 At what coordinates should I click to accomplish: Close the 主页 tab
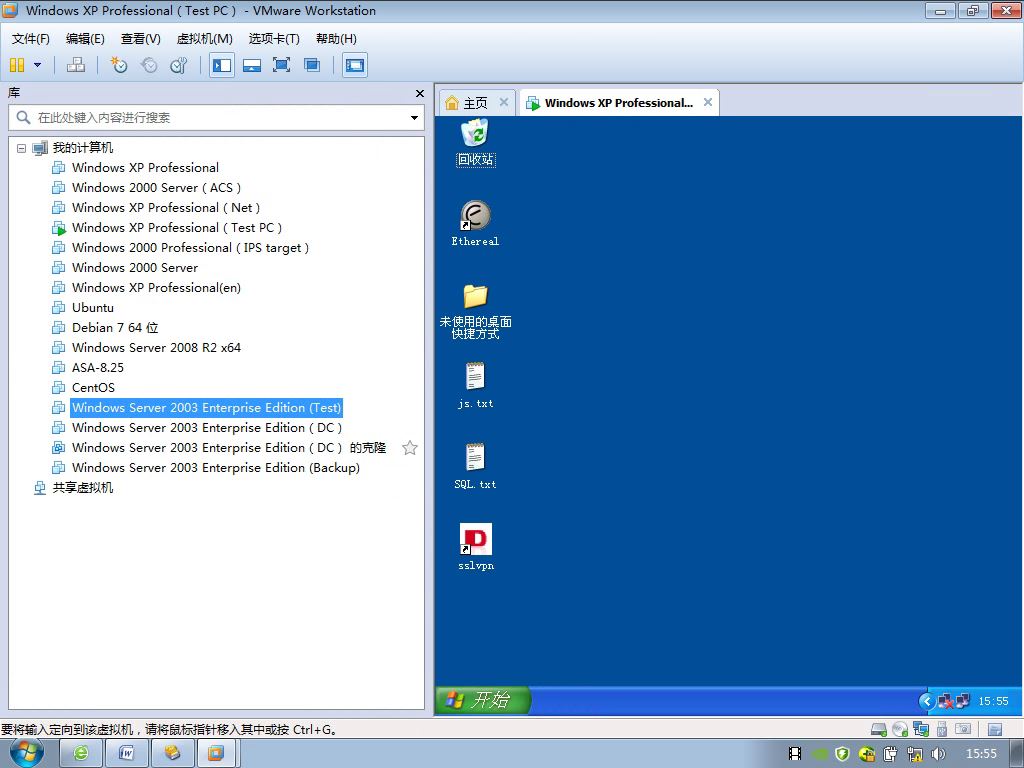pos(504,103)
